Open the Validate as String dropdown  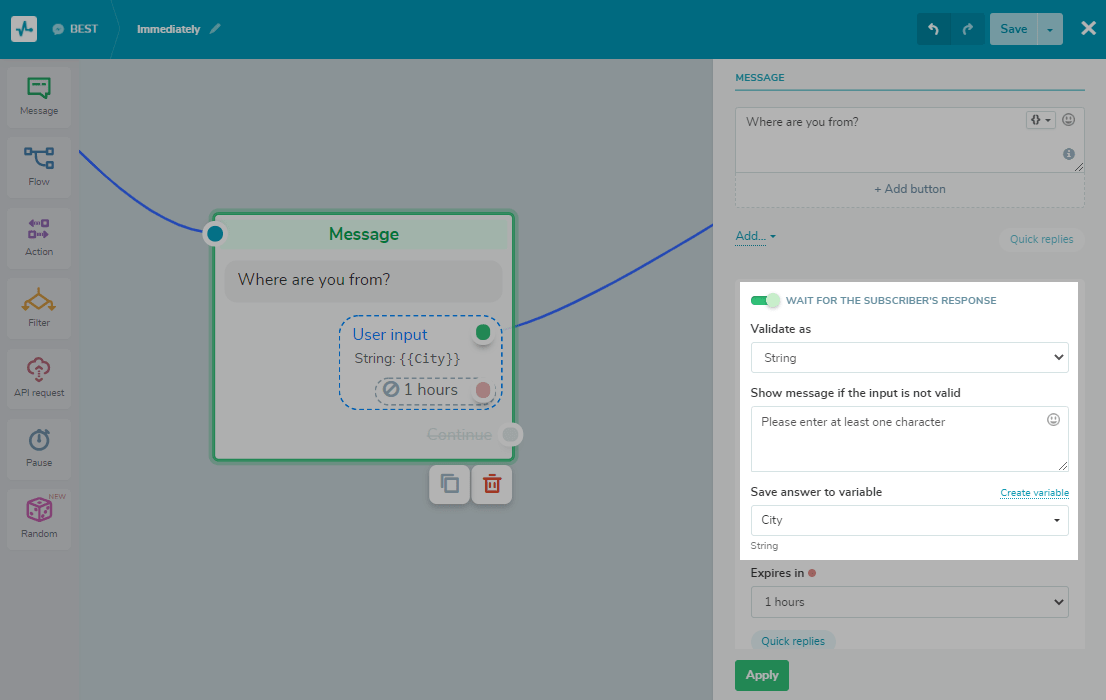[x=909, y=358]
